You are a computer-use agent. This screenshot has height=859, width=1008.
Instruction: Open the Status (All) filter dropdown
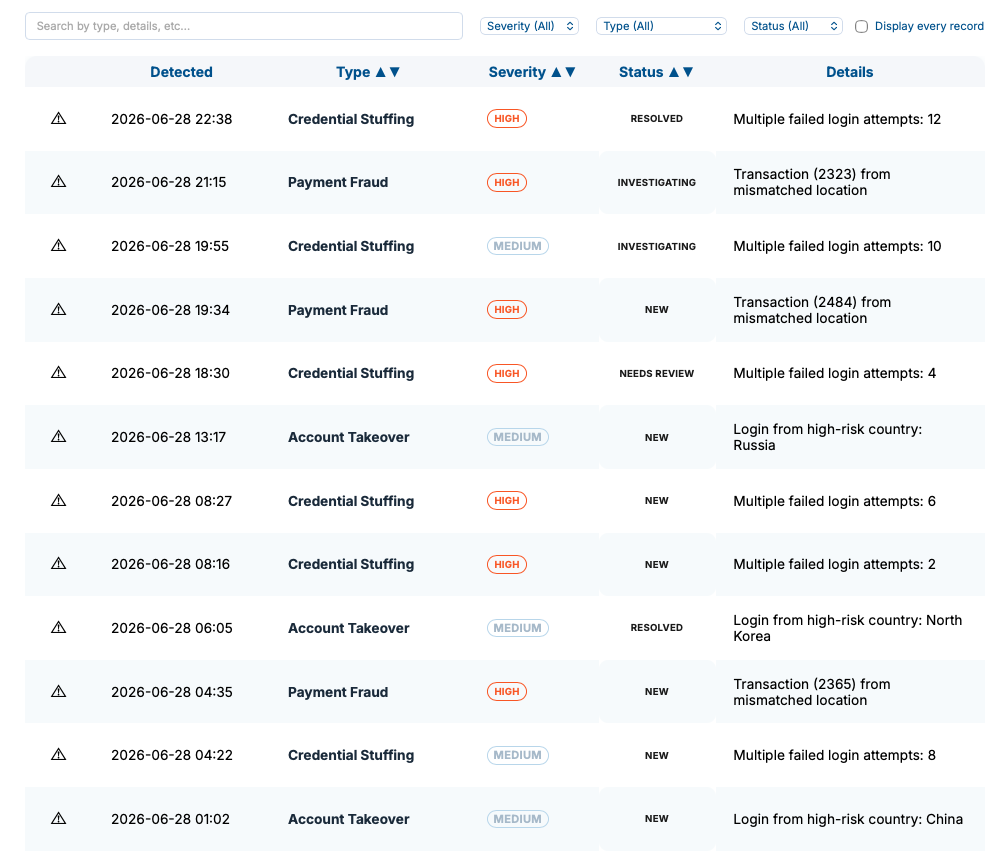coord(793,26)
